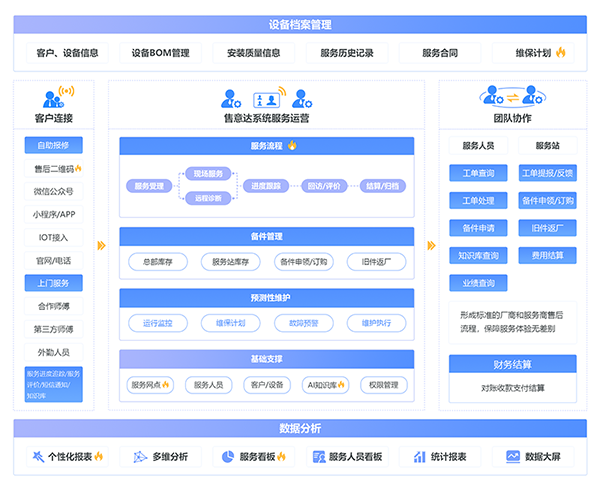
Task: Click the flame icon beside 维保计划 in 设备档案管理
Action: click(x=561, y=52)
